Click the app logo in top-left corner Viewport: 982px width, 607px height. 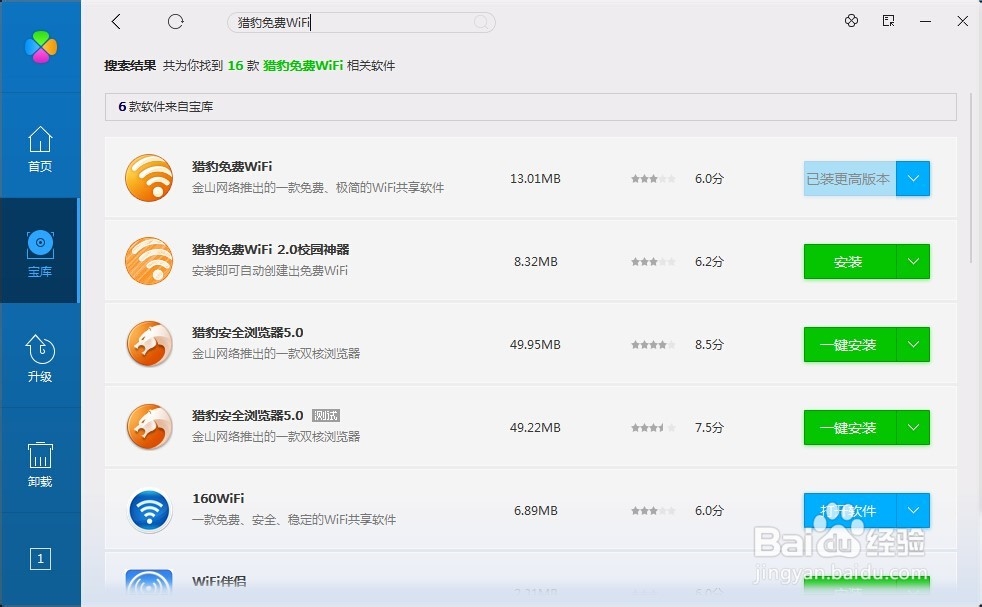point(41,46)
